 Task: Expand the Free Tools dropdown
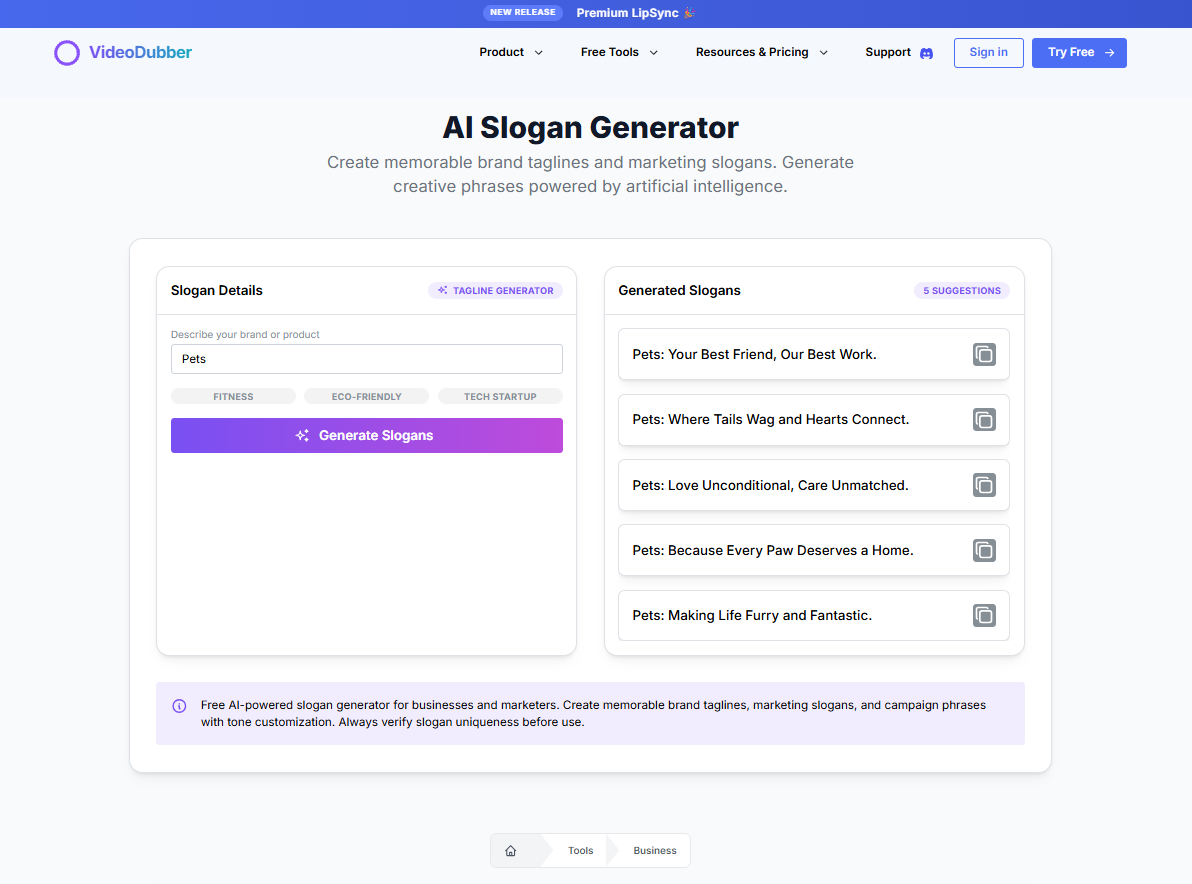point(618,52)
